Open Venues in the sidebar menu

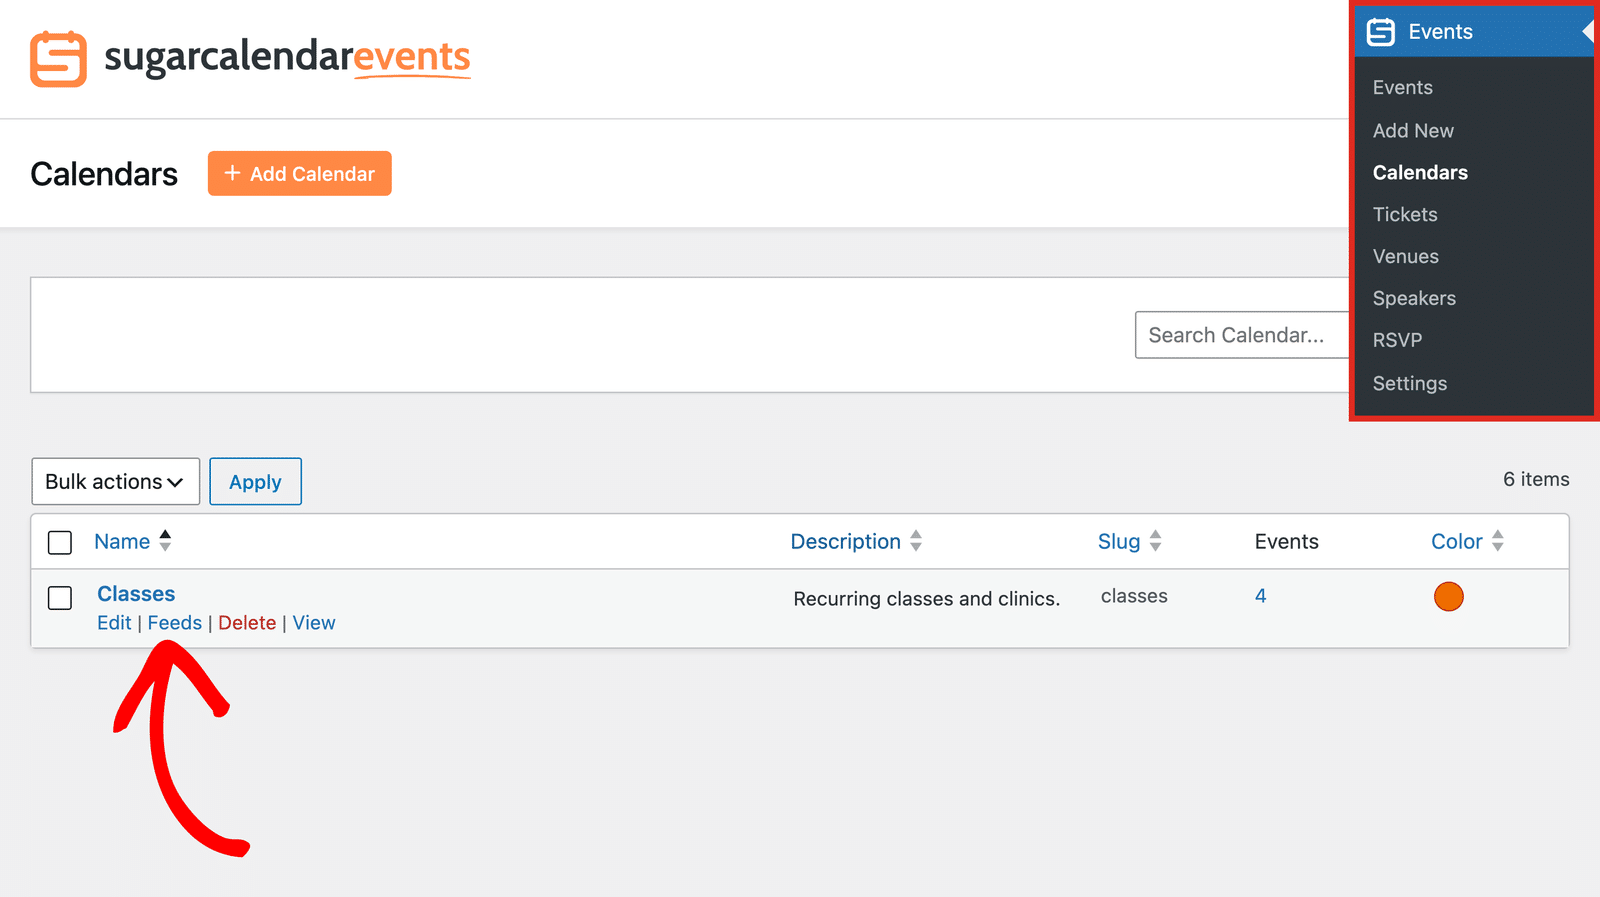[1405, 257]
